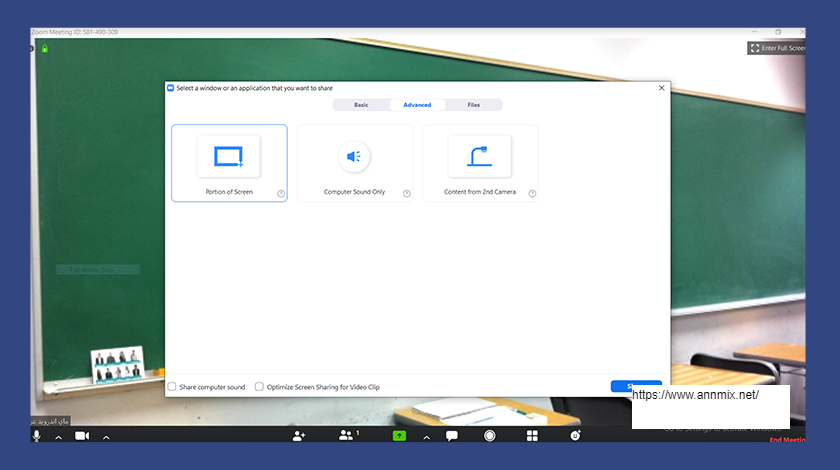Switch to the Advanced tab
Viewport: 840px width, 470px height.
pos(417,105)
